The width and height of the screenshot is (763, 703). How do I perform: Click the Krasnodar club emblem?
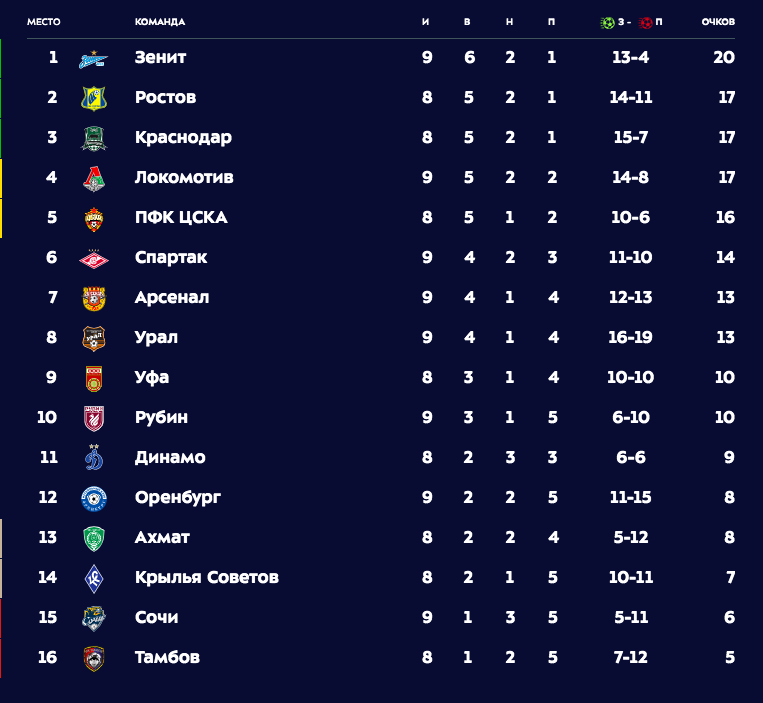click(x=93, y=138)
